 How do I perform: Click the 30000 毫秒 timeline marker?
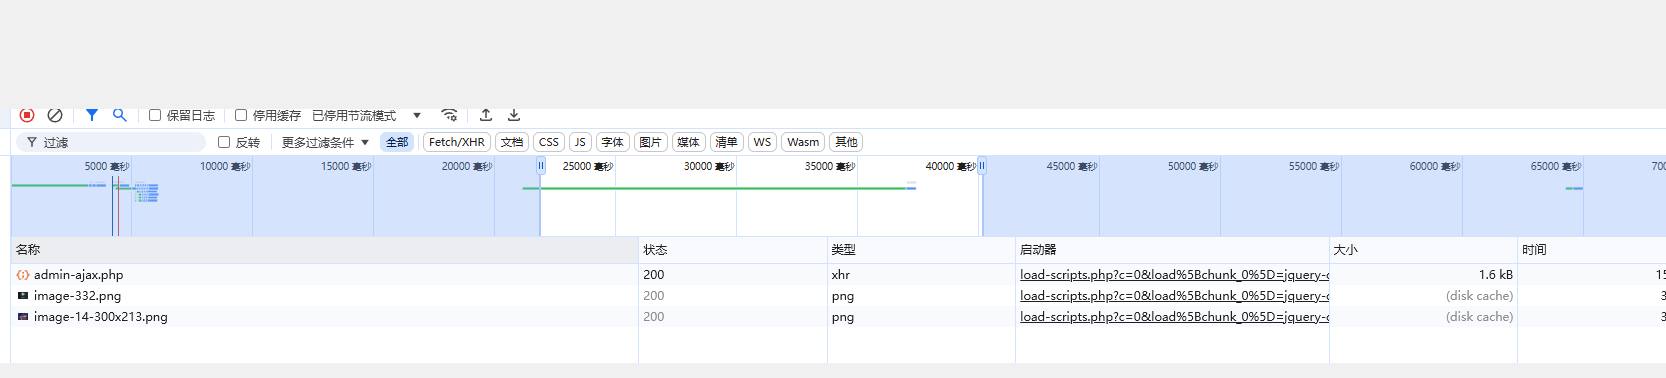point(709,166)
